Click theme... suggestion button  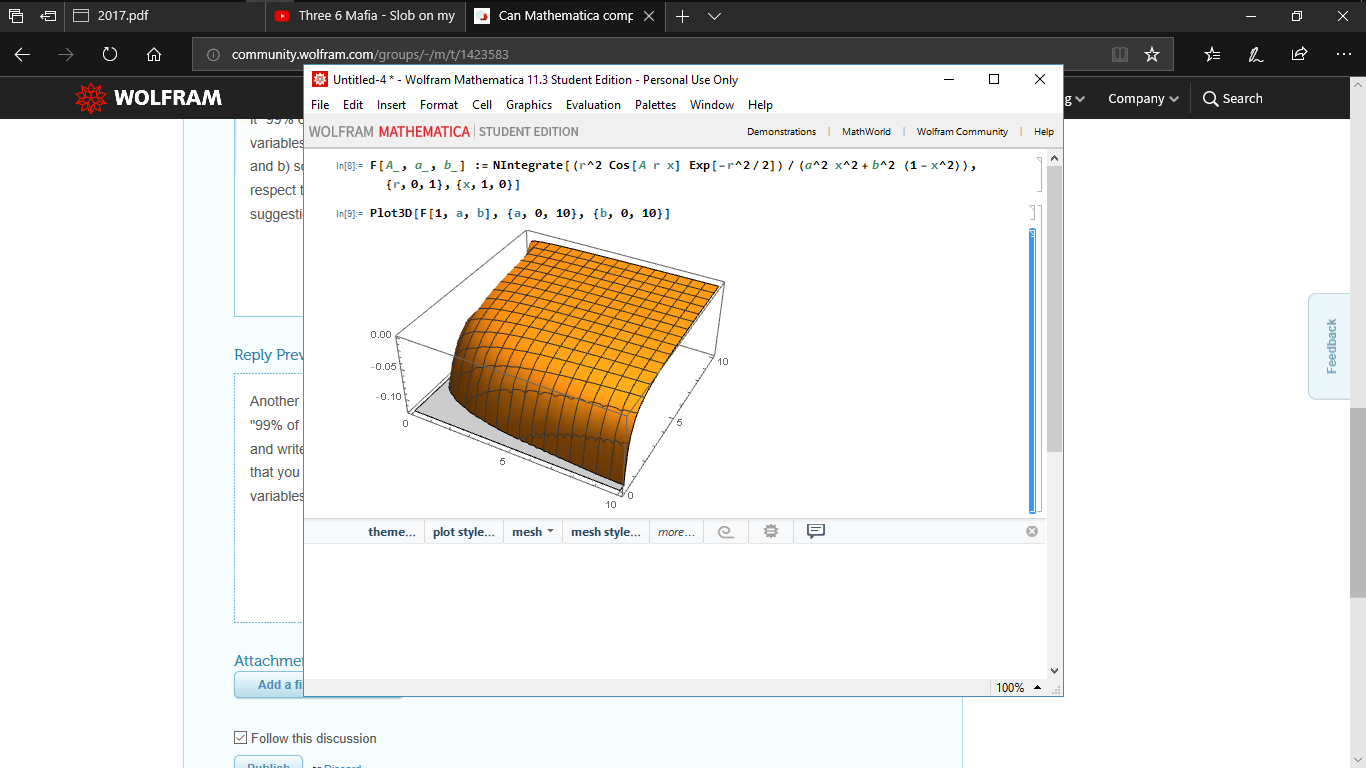[392, 532]
